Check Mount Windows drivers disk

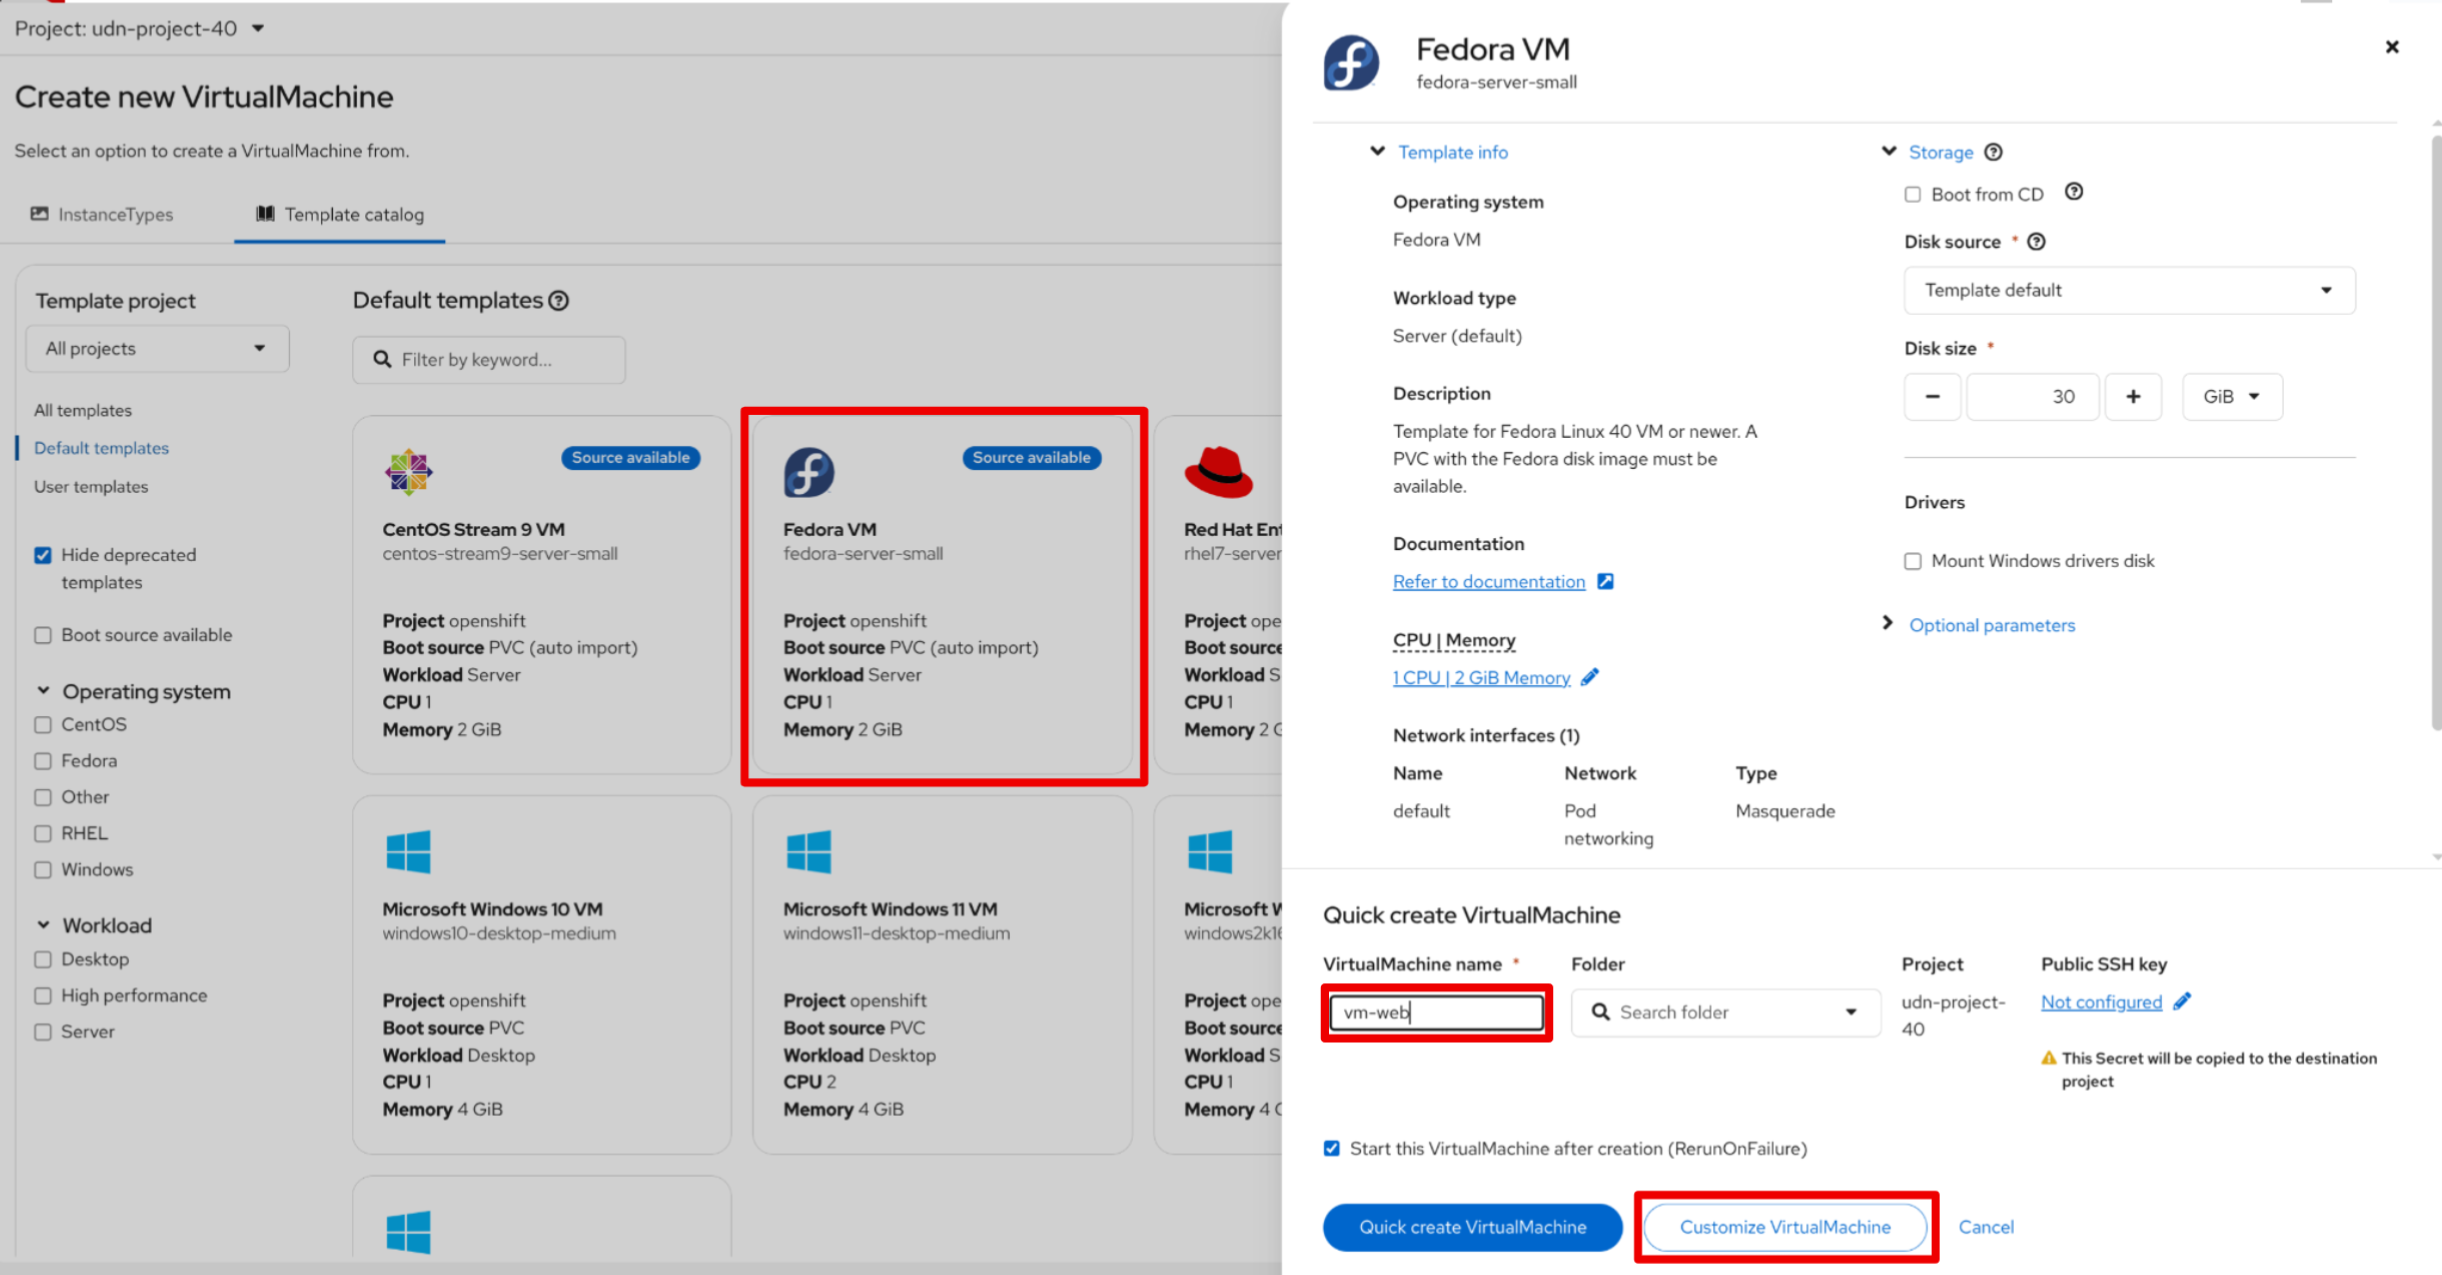coord(1913,561)
